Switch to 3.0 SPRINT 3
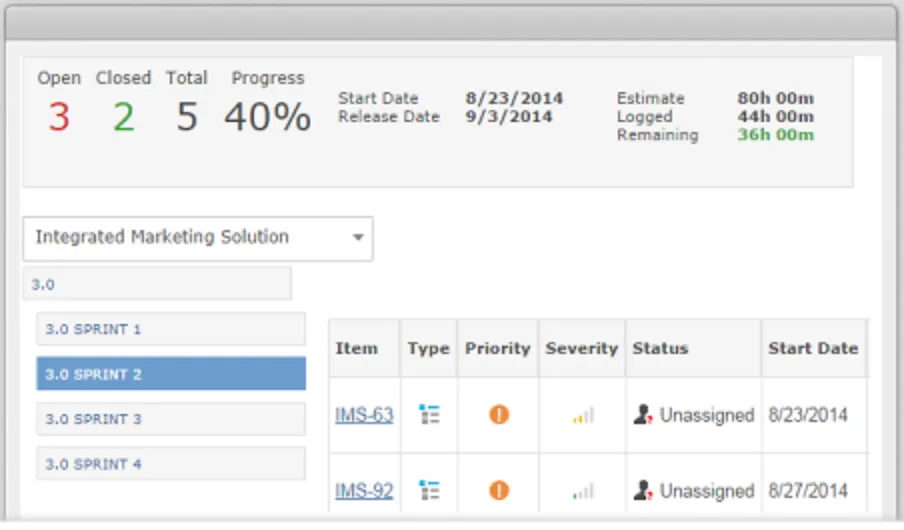Image resolution: width=904 pixels, height=530 pixels. tap(171, 419)
